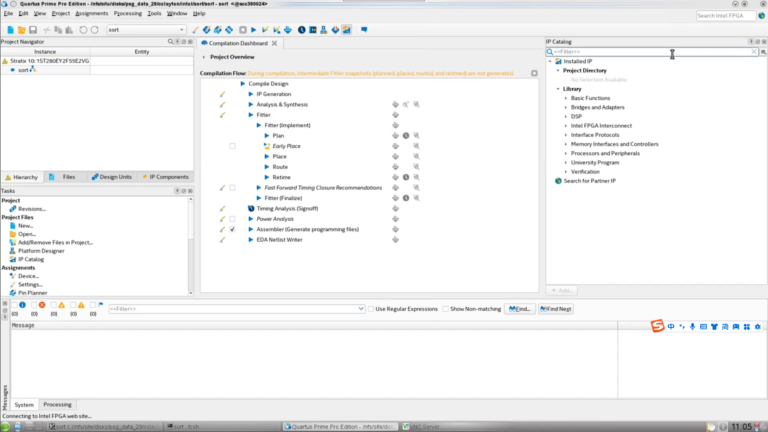Expand Memory Interfaces and Controllers node

(x=566, y=144)
